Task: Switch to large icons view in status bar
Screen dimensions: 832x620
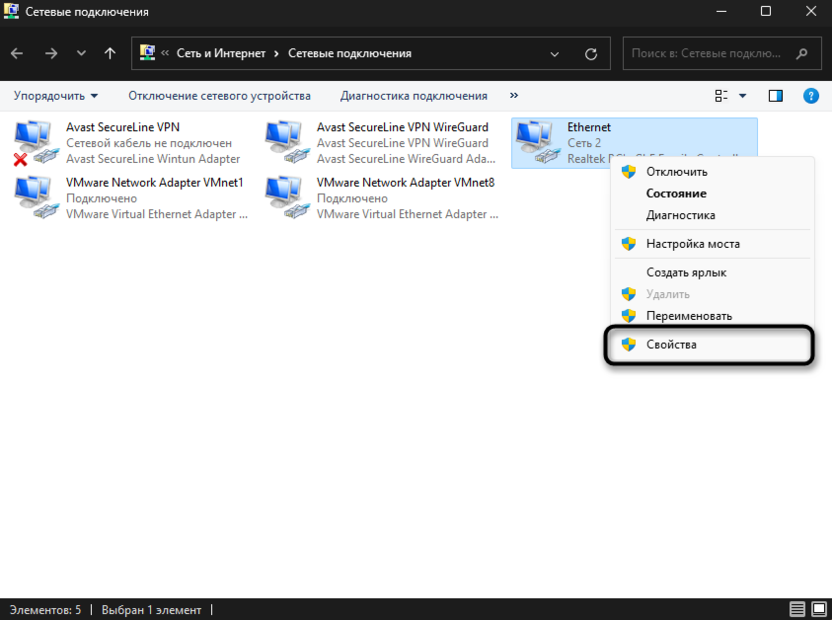Action: [x=820, y=607]
